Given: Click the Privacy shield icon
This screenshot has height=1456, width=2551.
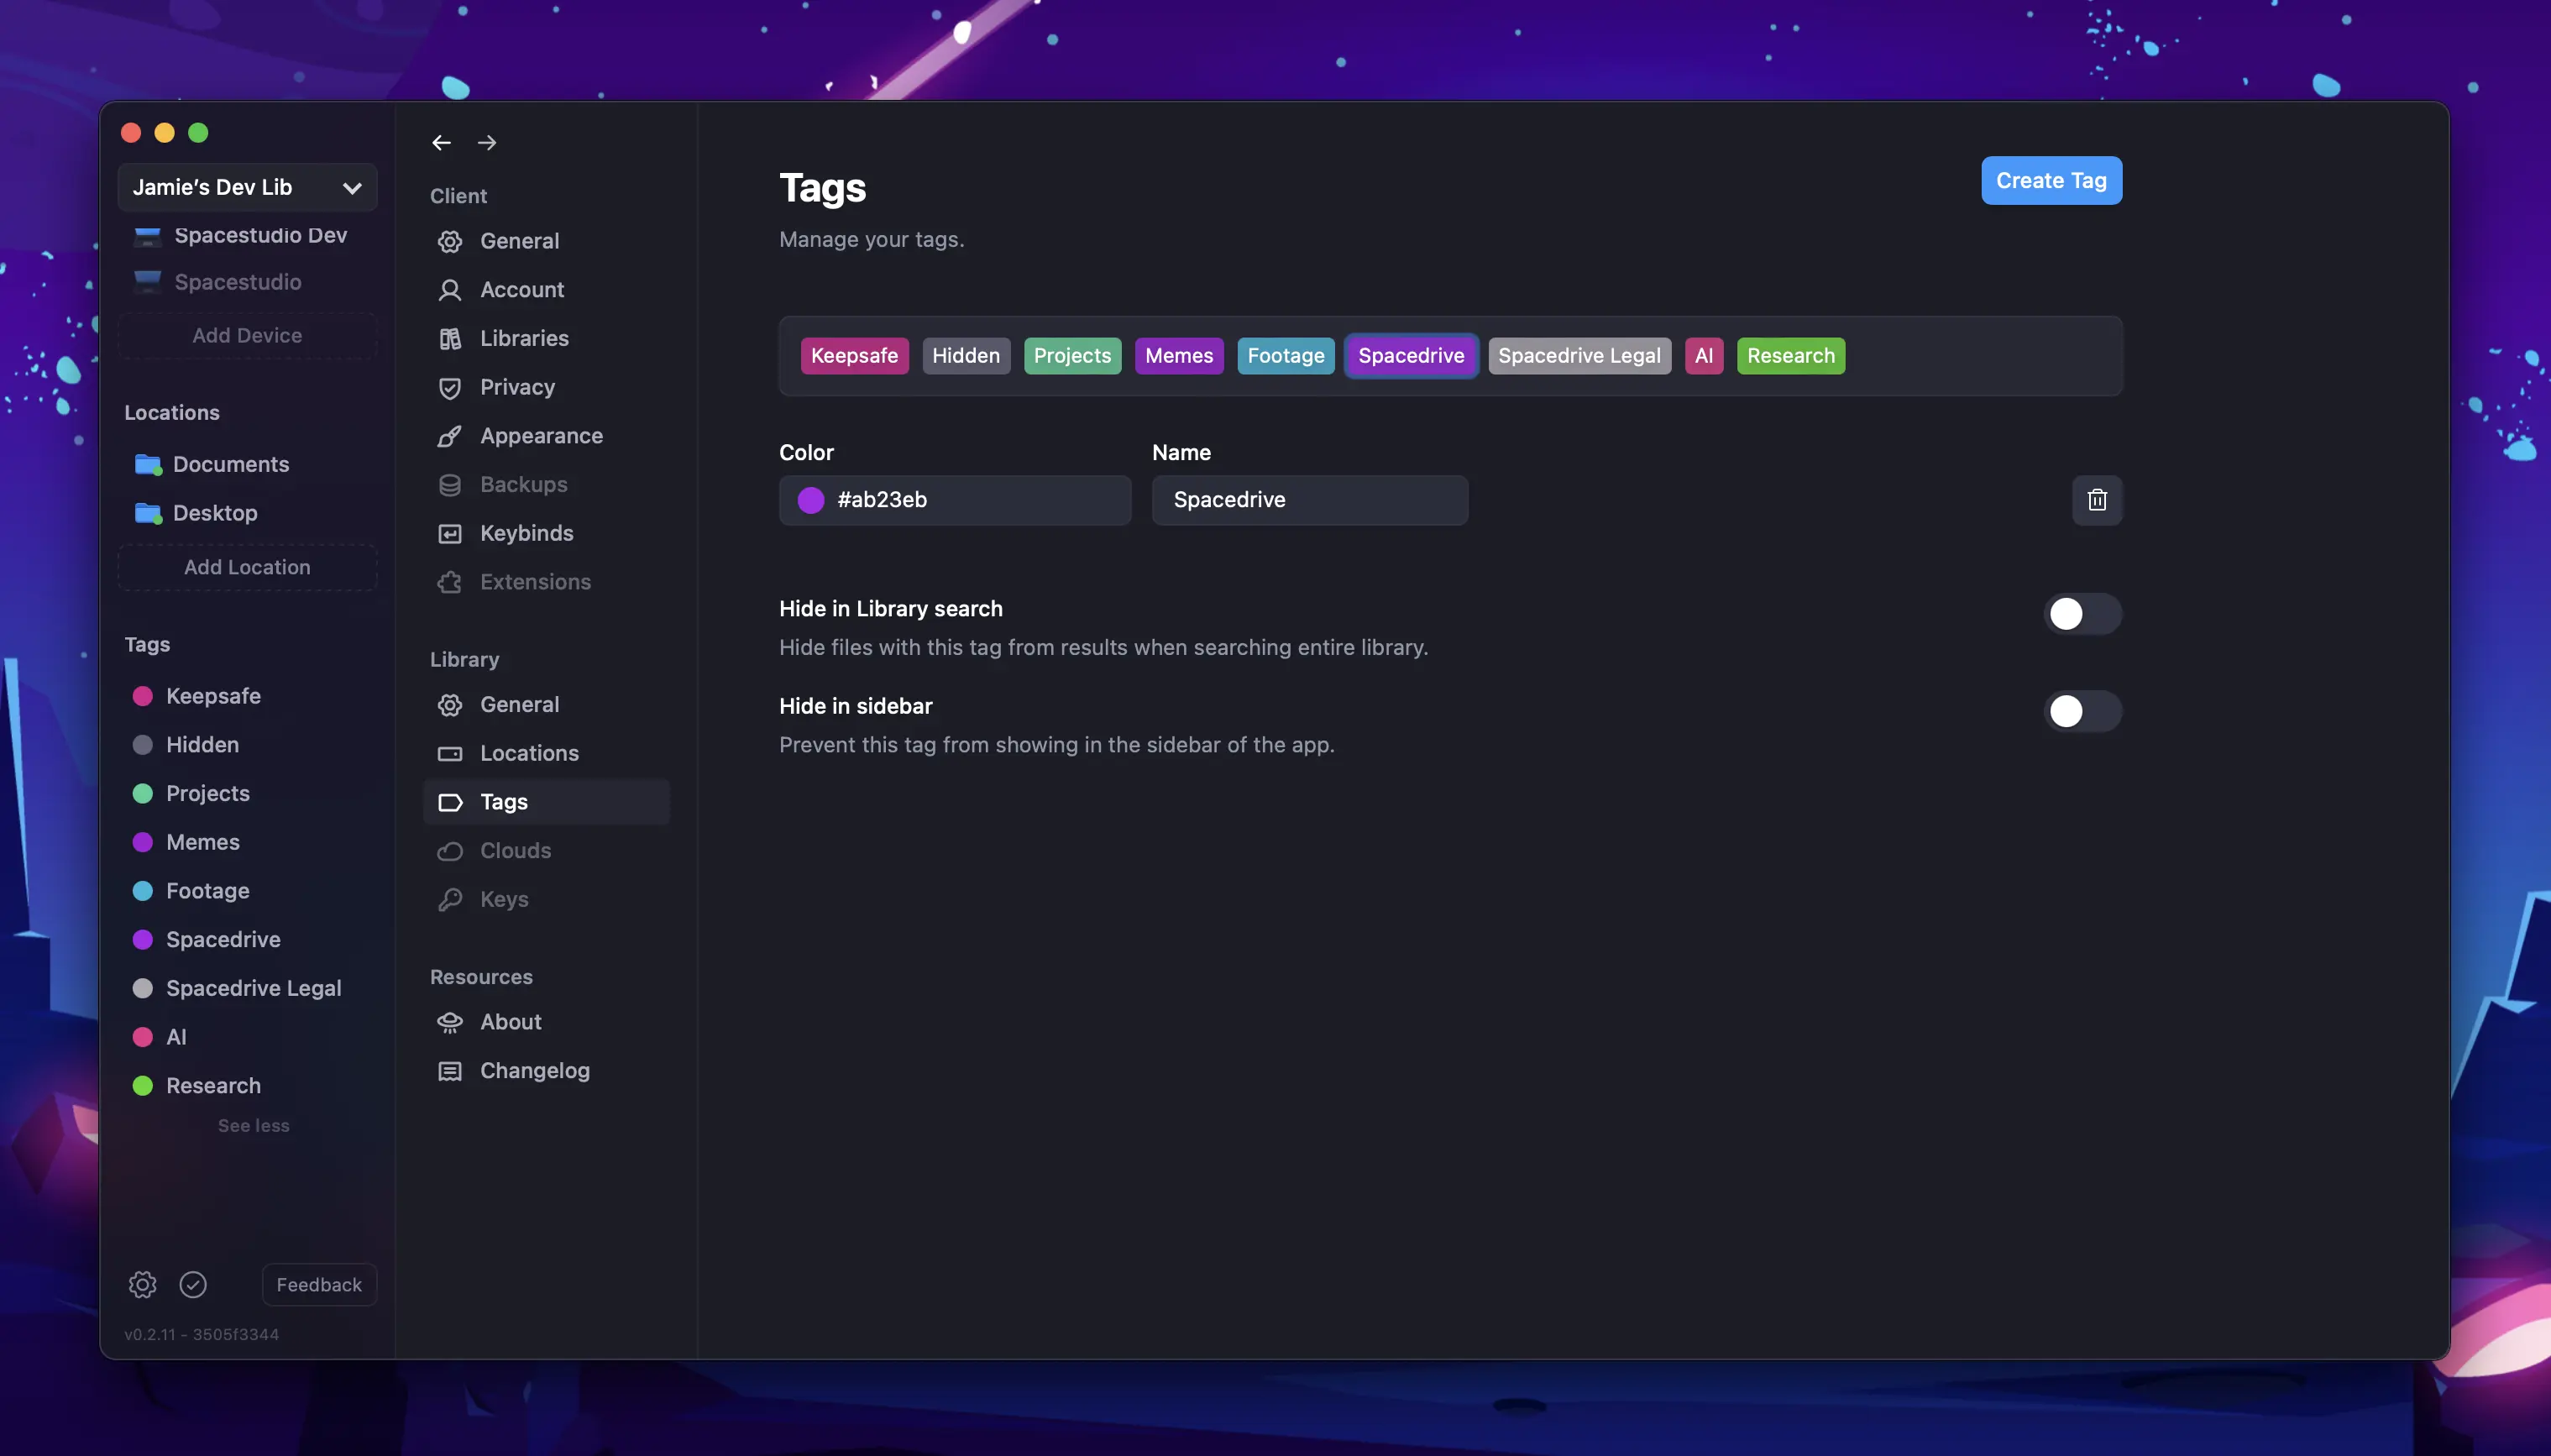Looking at the screenshot, I should click(450, 388).
